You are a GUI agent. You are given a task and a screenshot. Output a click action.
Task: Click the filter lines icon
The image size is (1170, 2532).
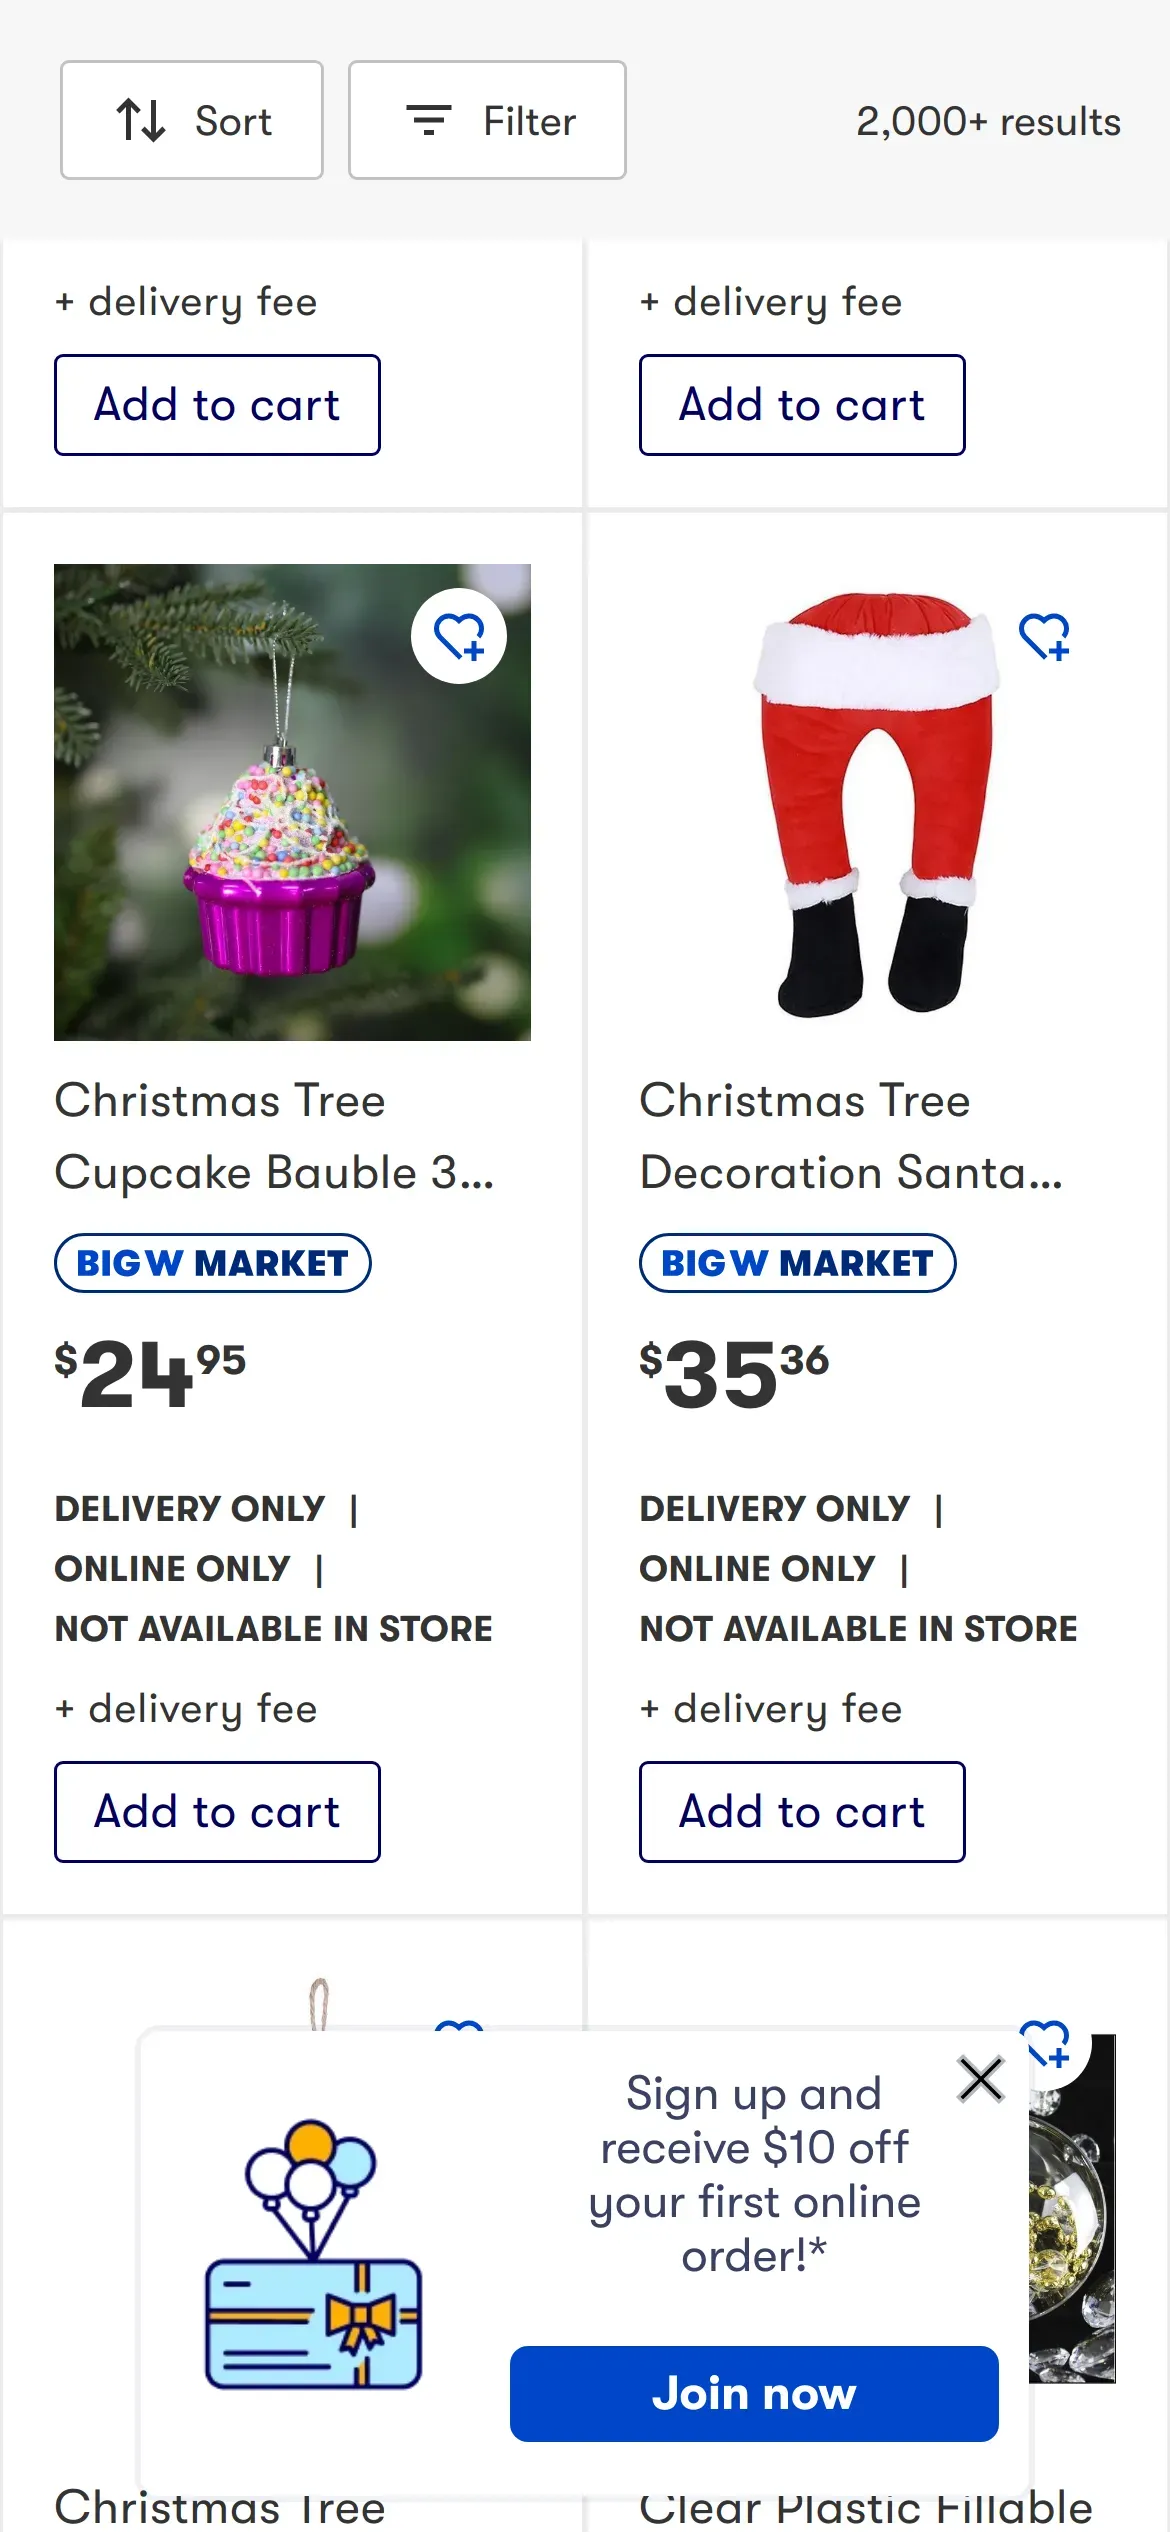429,120
